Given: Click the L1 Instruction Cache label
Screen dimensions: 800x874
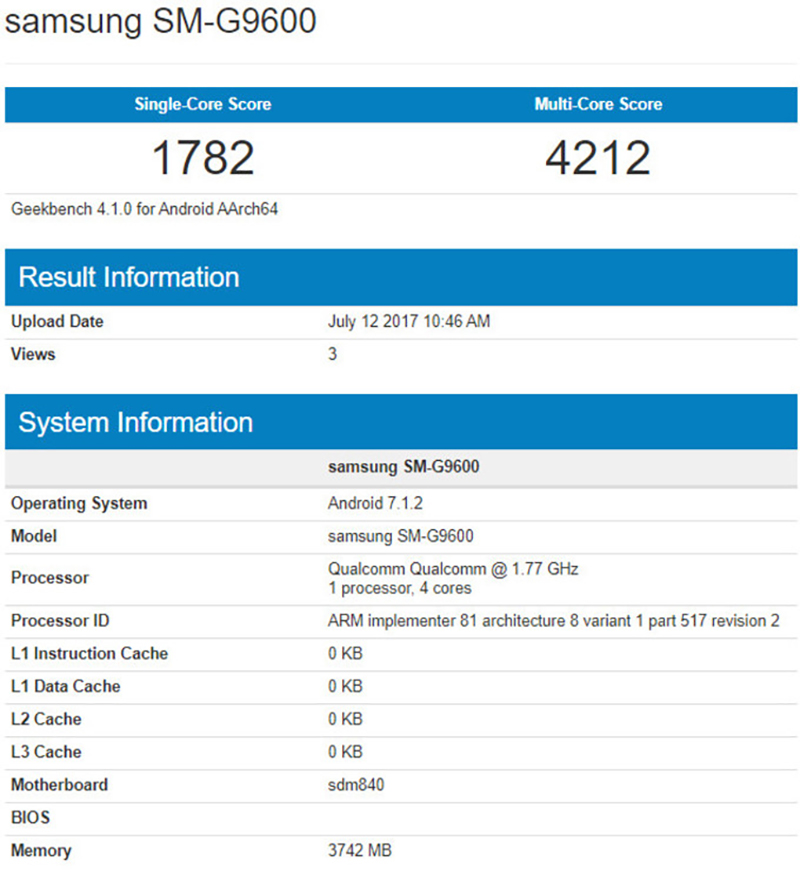Looking at the screenshot, I should tap(90, 653).
